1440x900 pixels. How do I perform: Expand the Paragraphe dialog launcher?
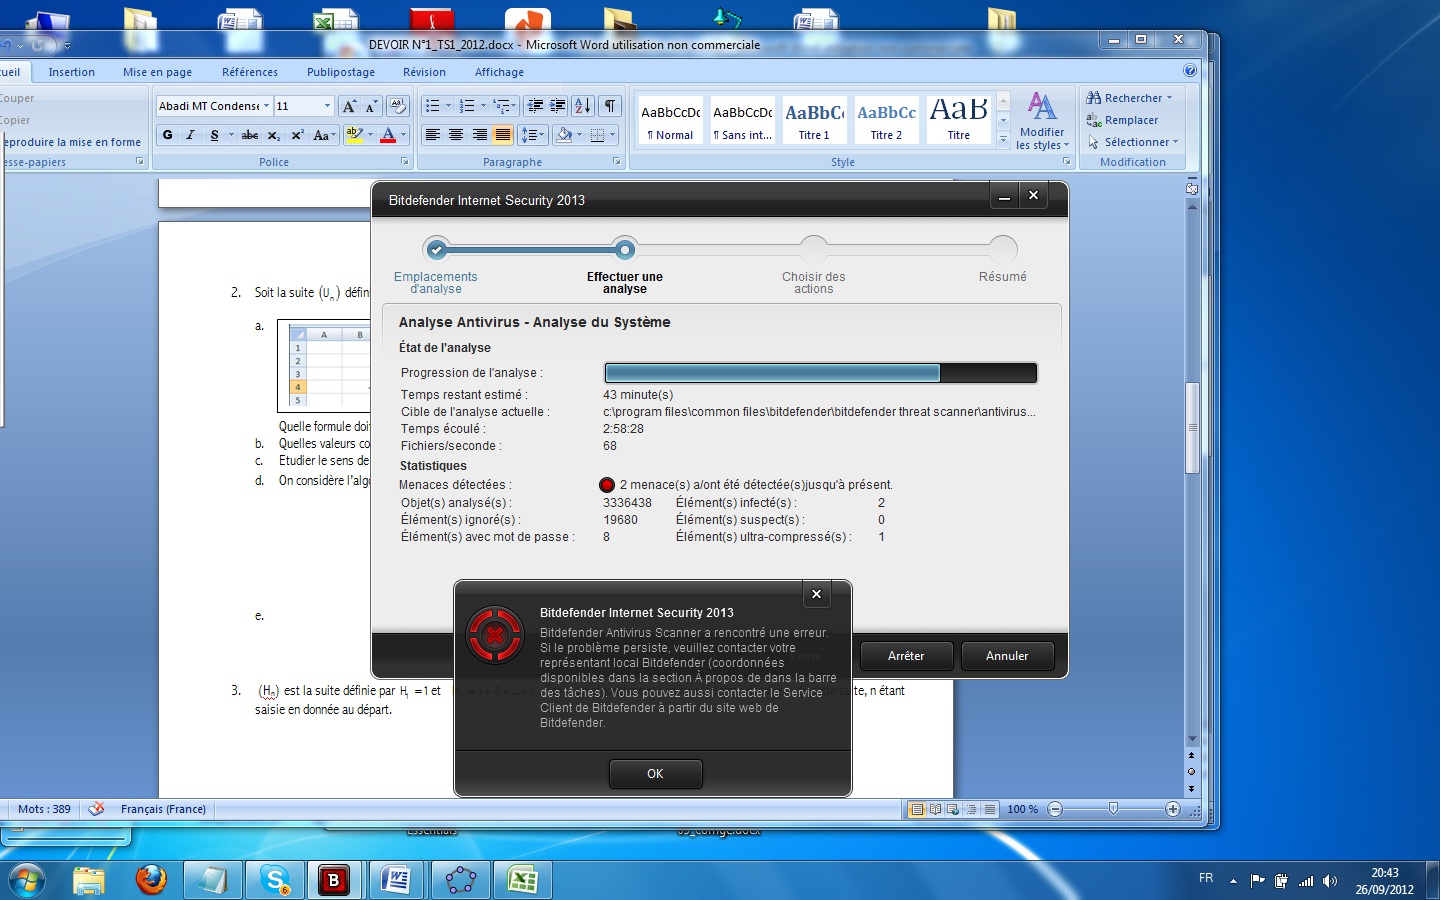pyautogui.click(x=617, y=162)
